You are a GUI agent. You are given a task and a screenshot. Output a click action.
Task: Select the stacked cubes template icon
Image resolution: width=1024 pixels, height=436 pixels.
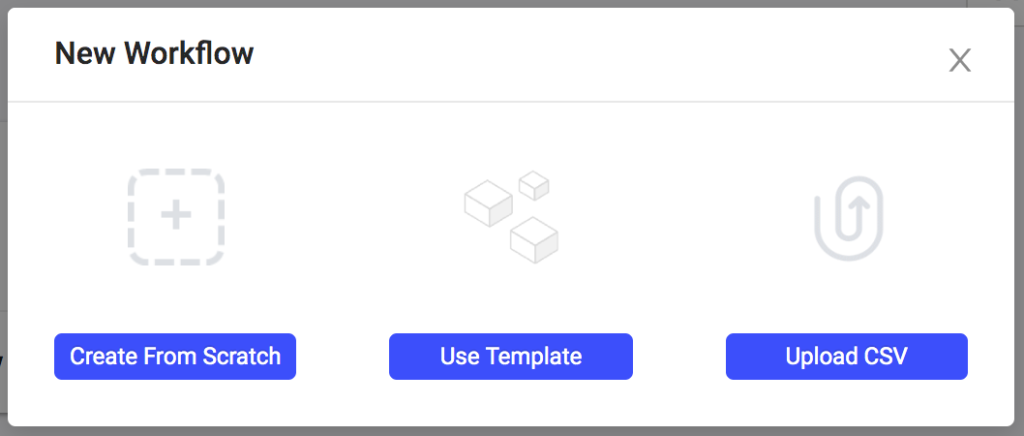(511, 217)
